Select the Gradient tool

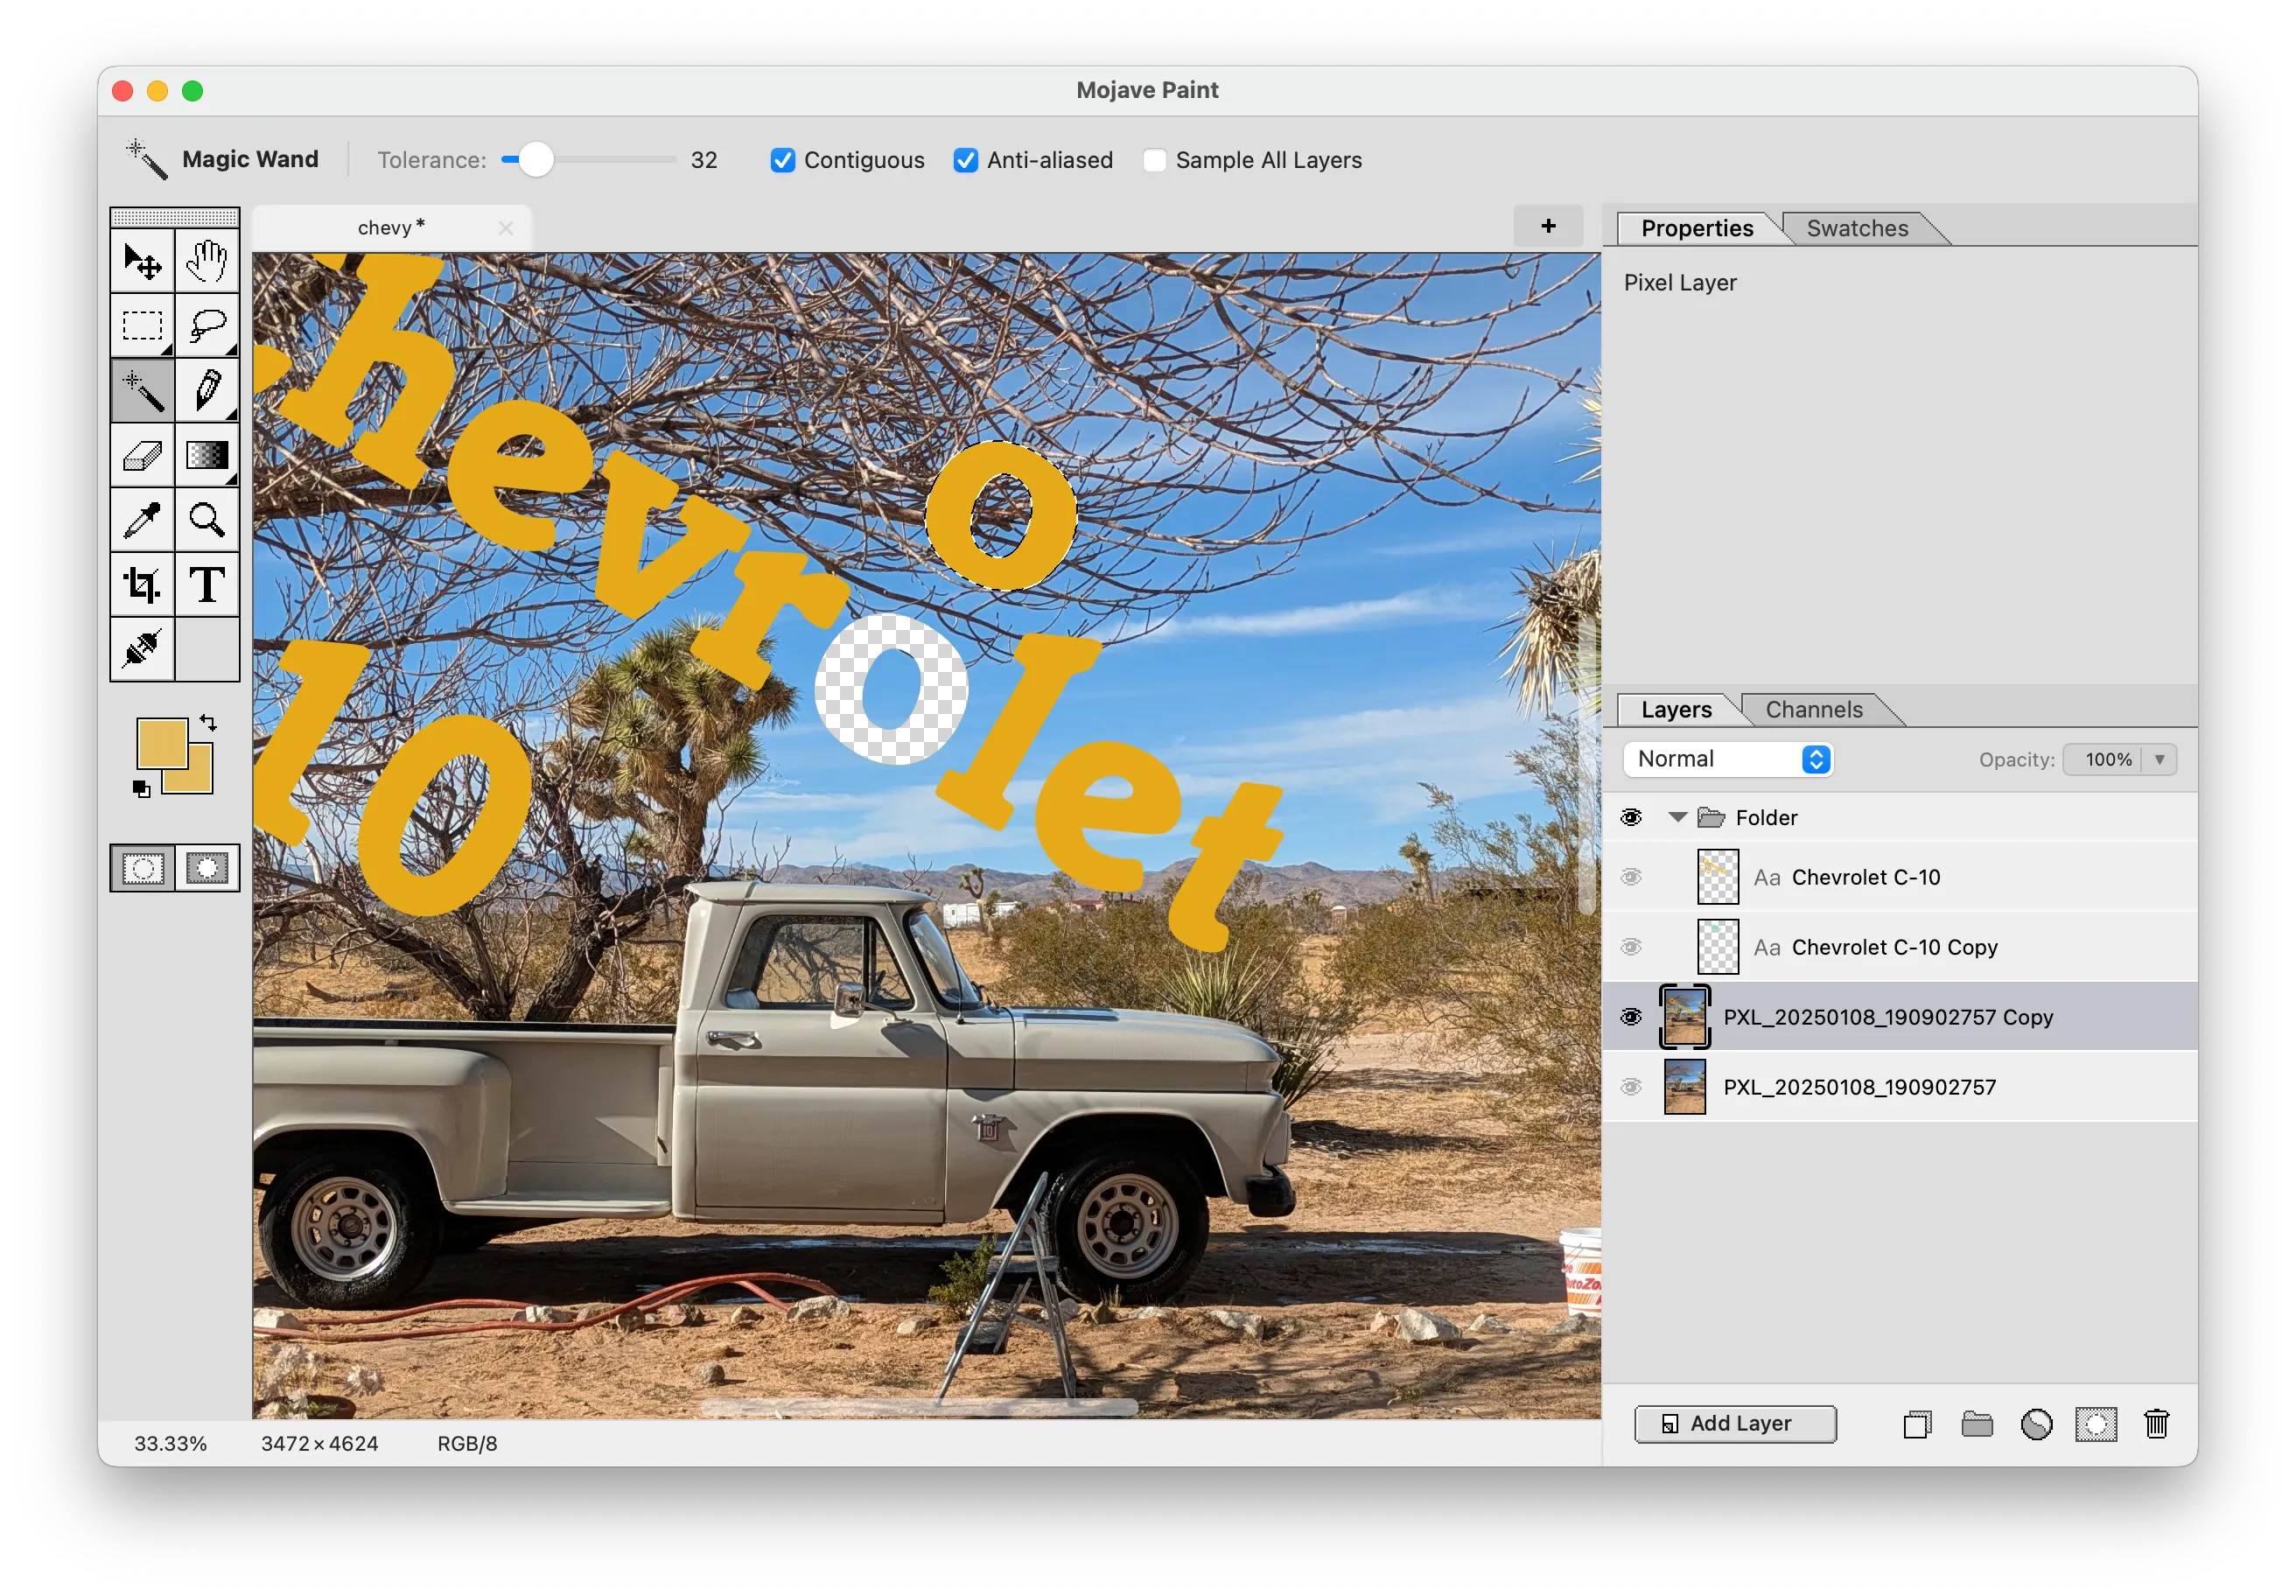(207, 455)
